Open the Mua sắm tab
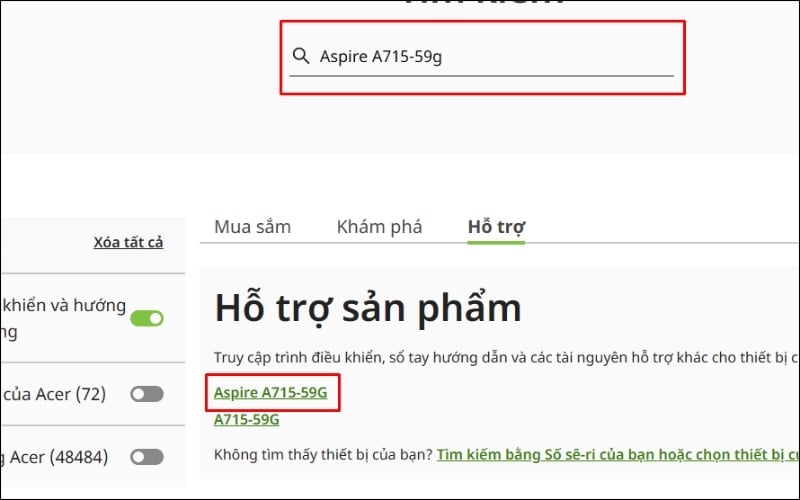 click(253, 227)
